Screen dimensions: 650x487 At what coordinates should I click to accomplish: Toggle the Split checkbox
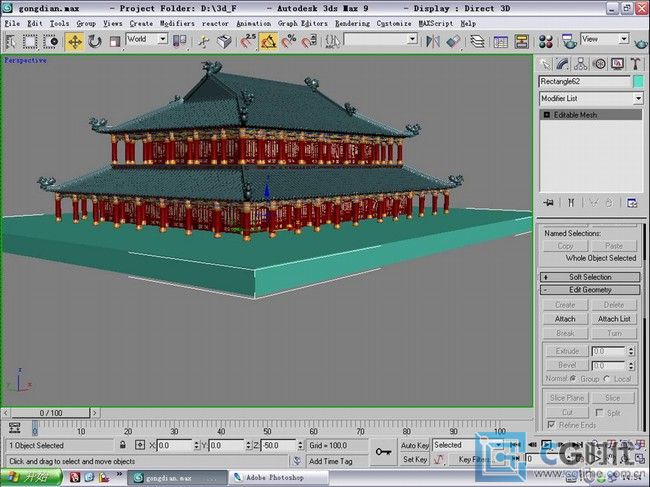(599, 412)
